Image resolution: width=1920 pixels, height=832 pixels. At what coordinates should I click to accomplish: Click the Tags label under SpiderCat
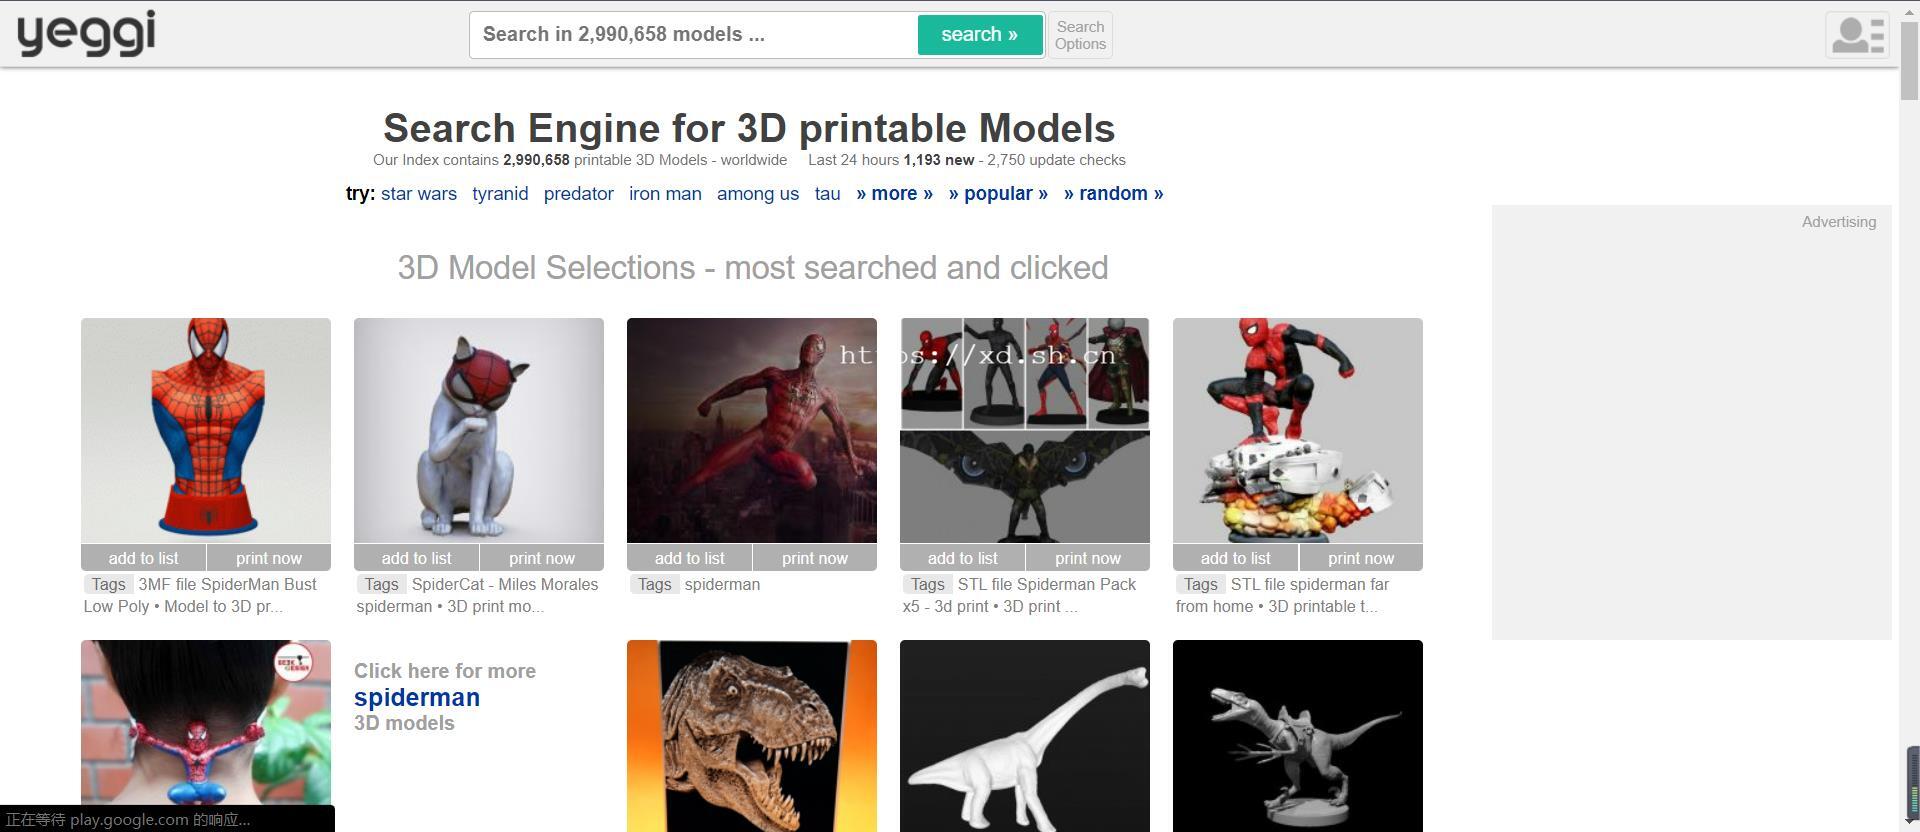tap(381, 585)
